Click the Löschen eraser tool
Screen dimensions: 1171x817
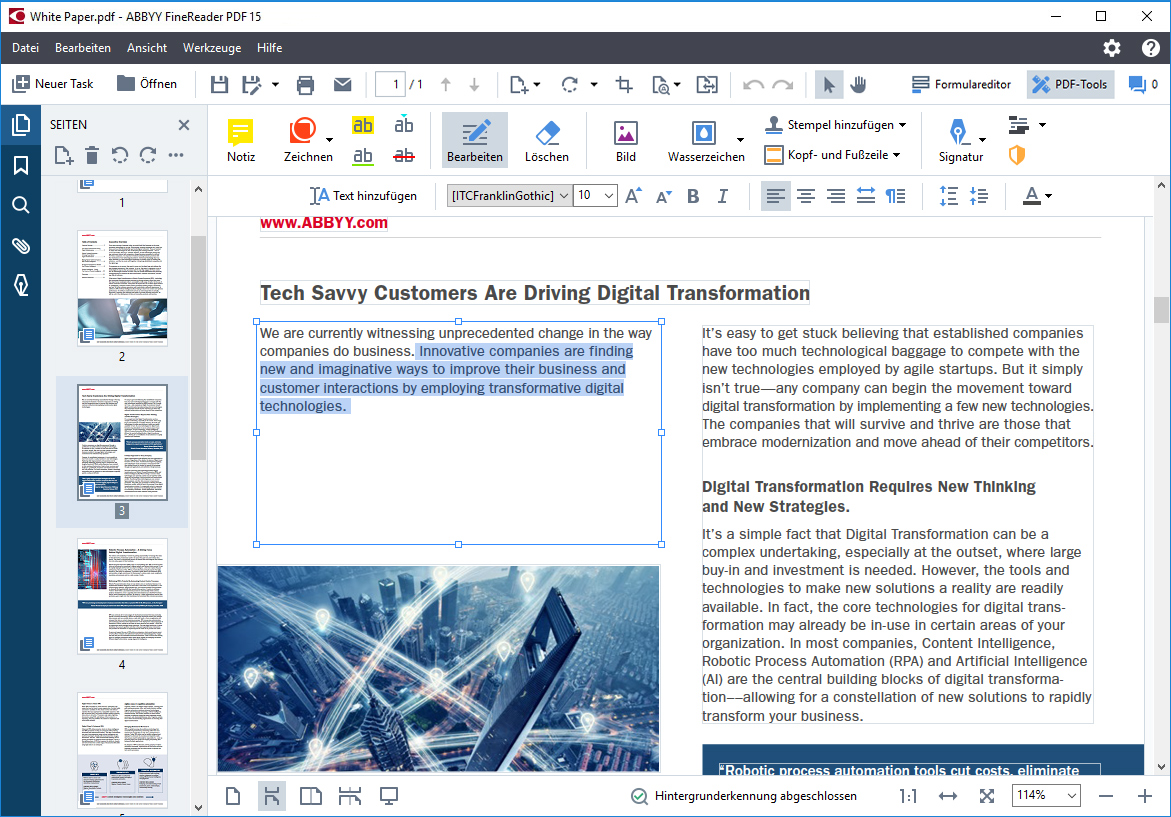[547, 140]
